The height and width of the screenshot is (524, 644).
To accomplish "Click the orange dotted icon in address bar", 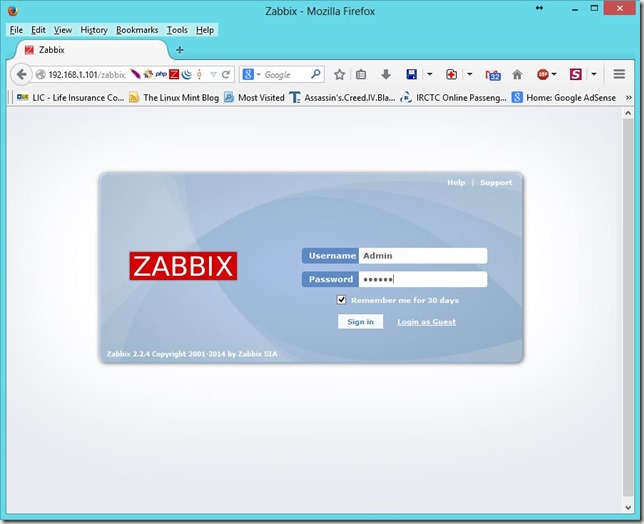I will pos(199,74).
